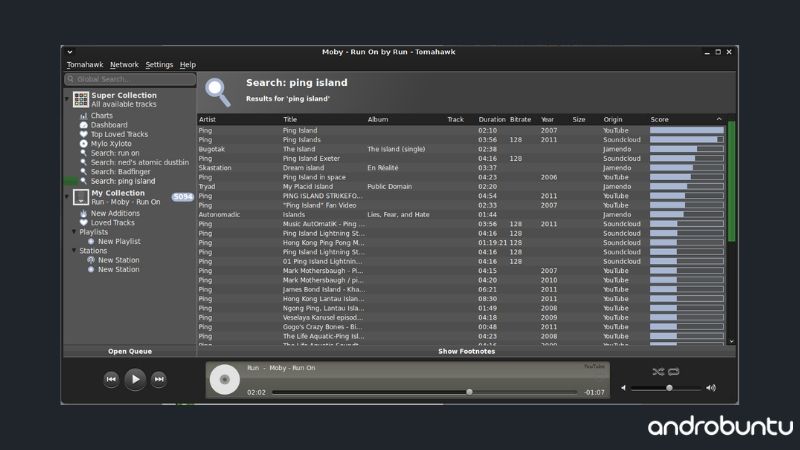Open the Help menu
Screen dimensions: 800x450
click(x=188, y=65)
